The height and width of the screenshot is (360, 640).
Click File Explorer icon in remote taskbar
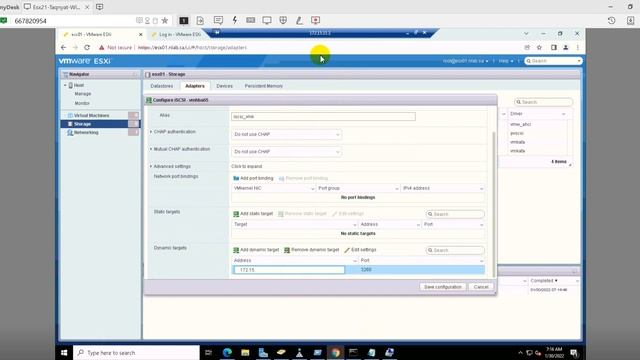[x=245, y=352]
